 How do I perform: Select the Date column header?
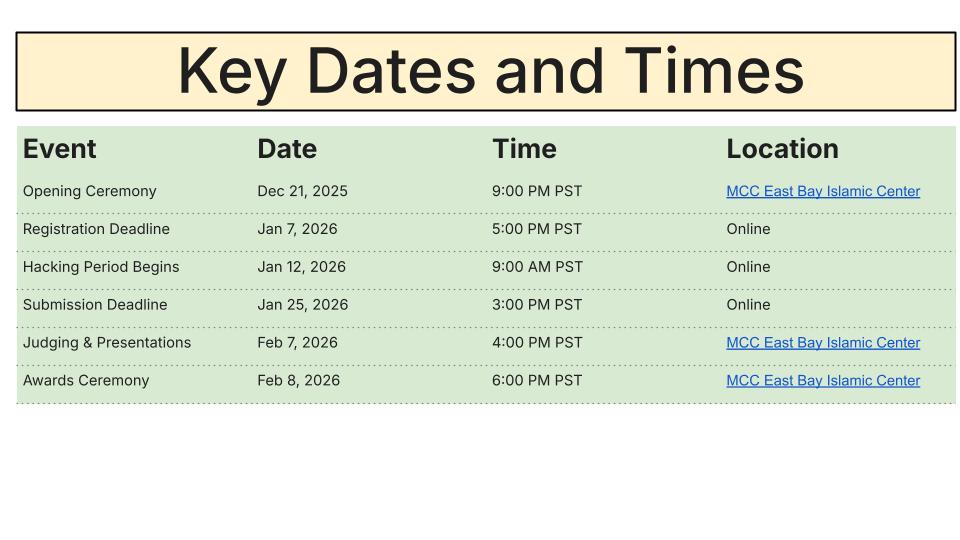[x=287, y=149]
